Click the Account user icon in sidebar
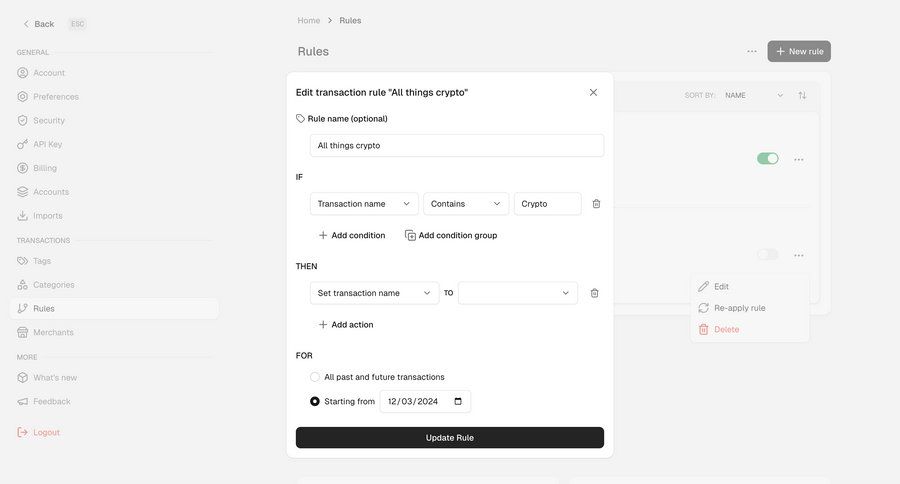The height and width of the screenshot is (484, 900). pos(22,73)
